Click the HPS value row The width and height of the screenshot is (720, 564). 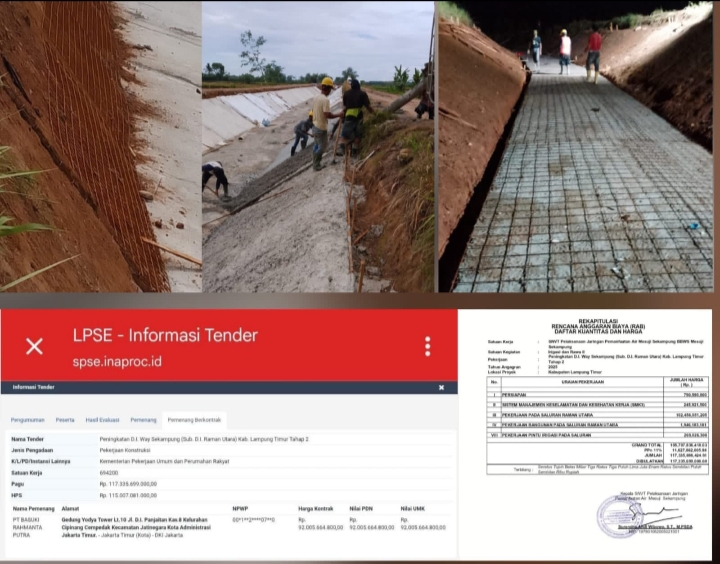(x=128, y=494)
